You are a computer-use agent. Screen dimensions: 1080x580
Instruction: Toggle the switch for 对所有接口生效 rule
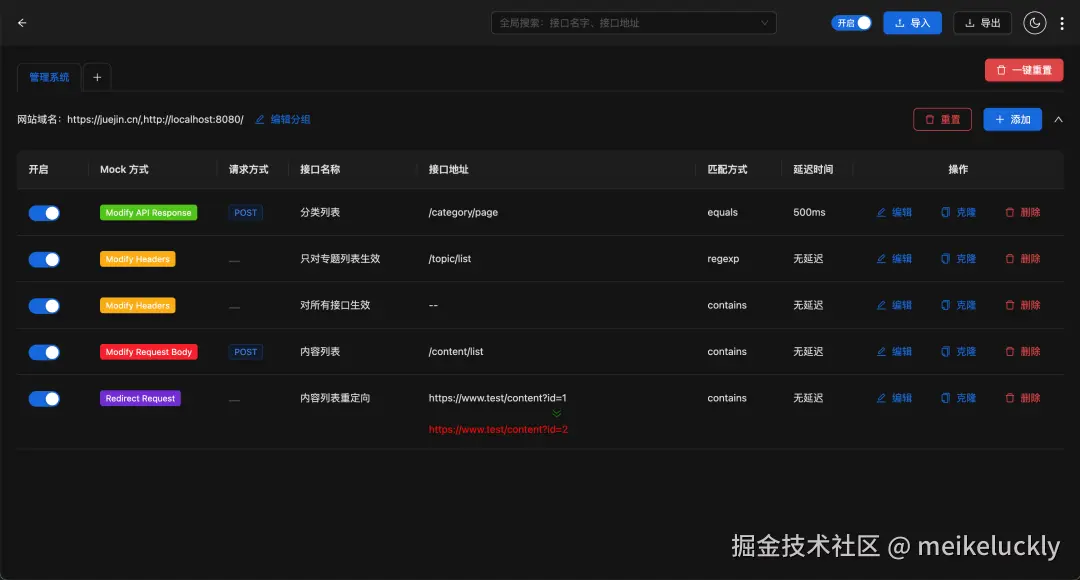pyautogui.click(x=44, y=306)
